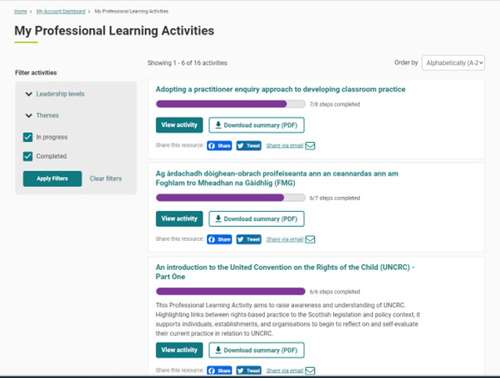Image resolution: width=500 pixels, height=378 pixels.
Task: Share UNCRC Part One activity via email link
Action: 285,370
